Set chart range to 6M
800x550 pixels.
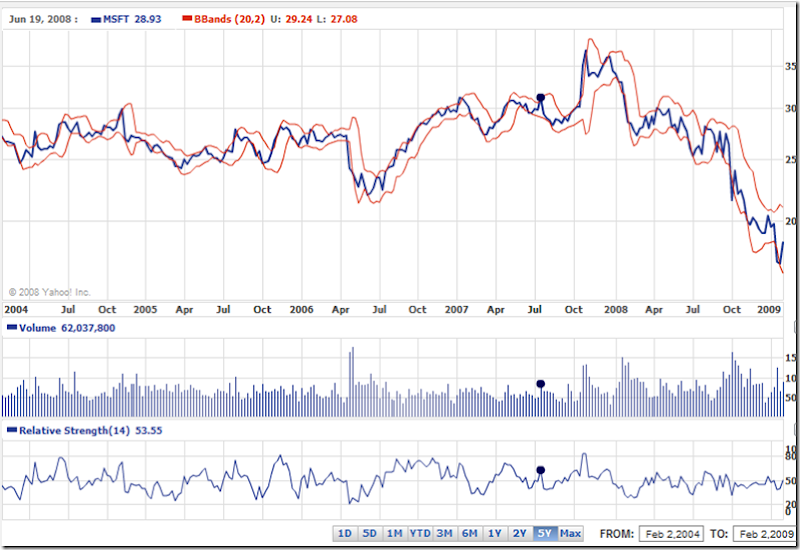point(470,534)
